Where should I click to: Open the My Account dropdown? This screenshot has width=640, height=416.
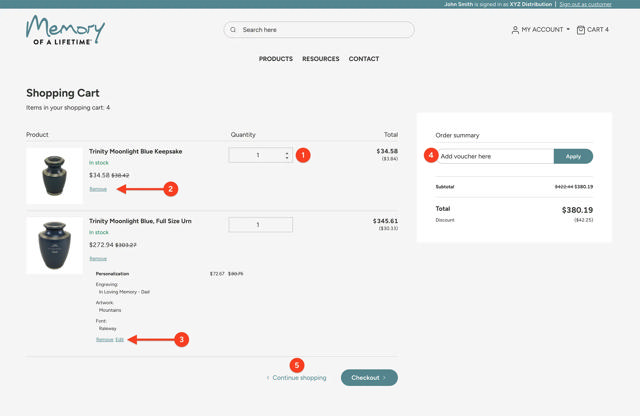pos(540,29)
